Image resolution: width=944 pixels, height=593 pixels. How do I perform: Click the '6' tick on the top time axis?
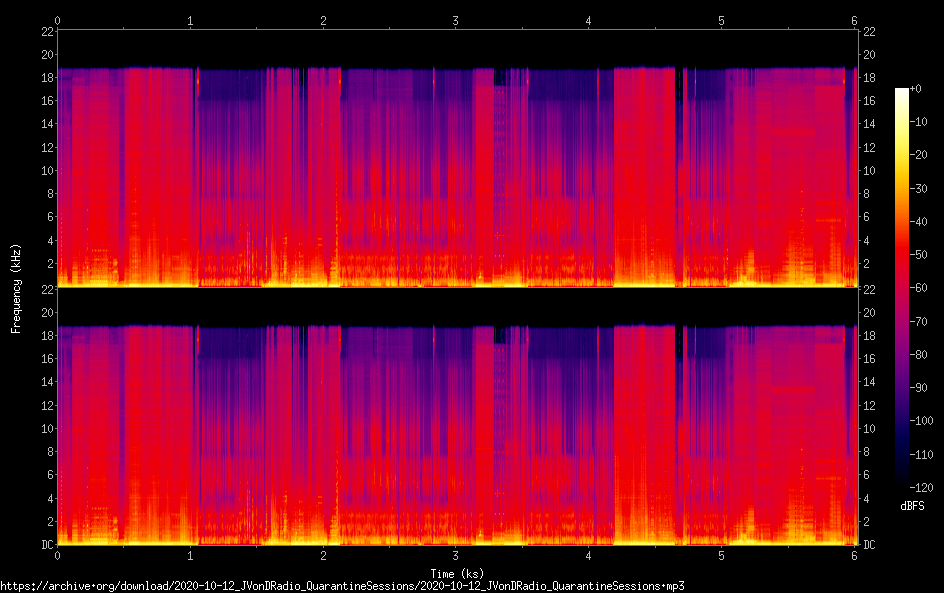coord(854,20)
